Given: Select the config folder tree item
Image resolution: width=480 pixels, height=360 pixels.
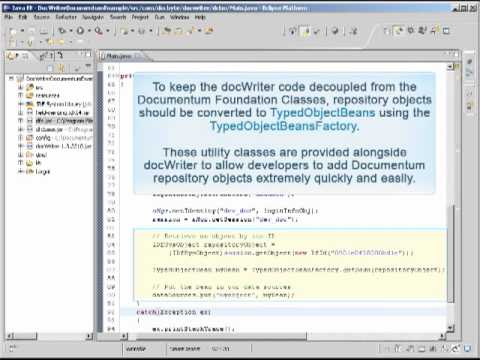Looking at the screenshot, I should point(59,138).
